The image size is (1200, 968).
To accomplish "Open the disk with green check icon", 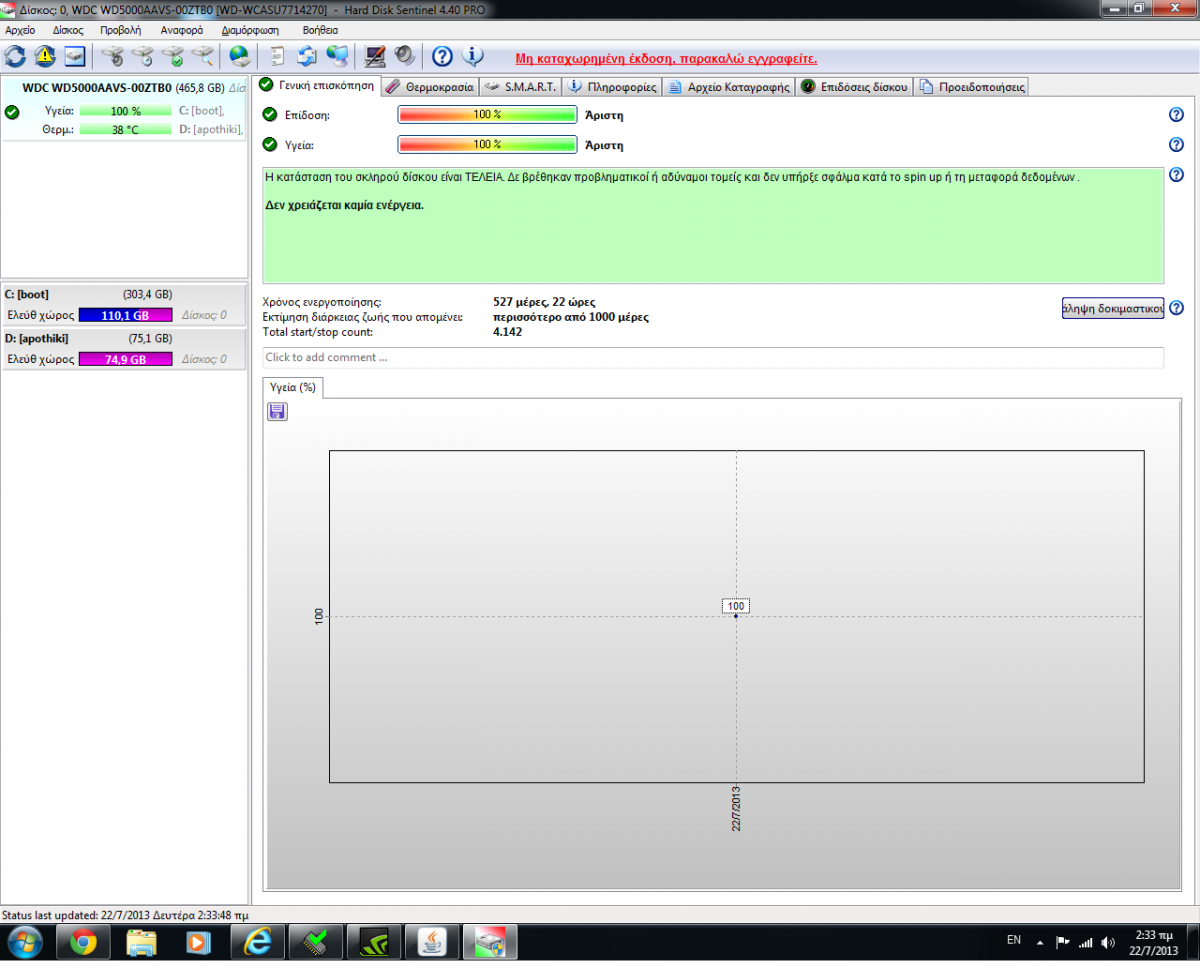I will [x=173, y=56].
